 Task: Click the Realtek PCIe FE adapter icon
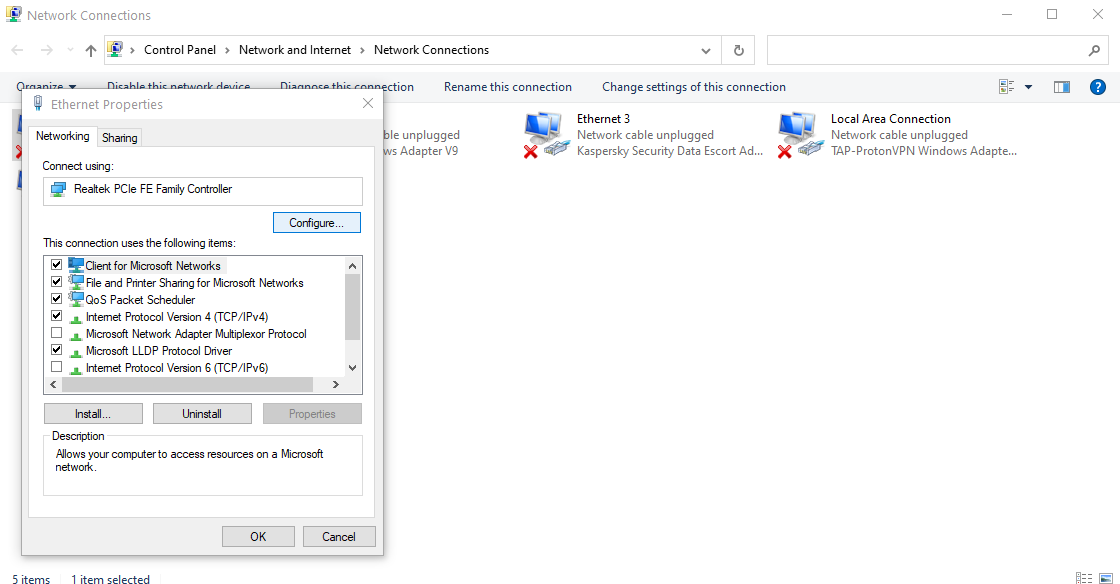coord(59,189)
